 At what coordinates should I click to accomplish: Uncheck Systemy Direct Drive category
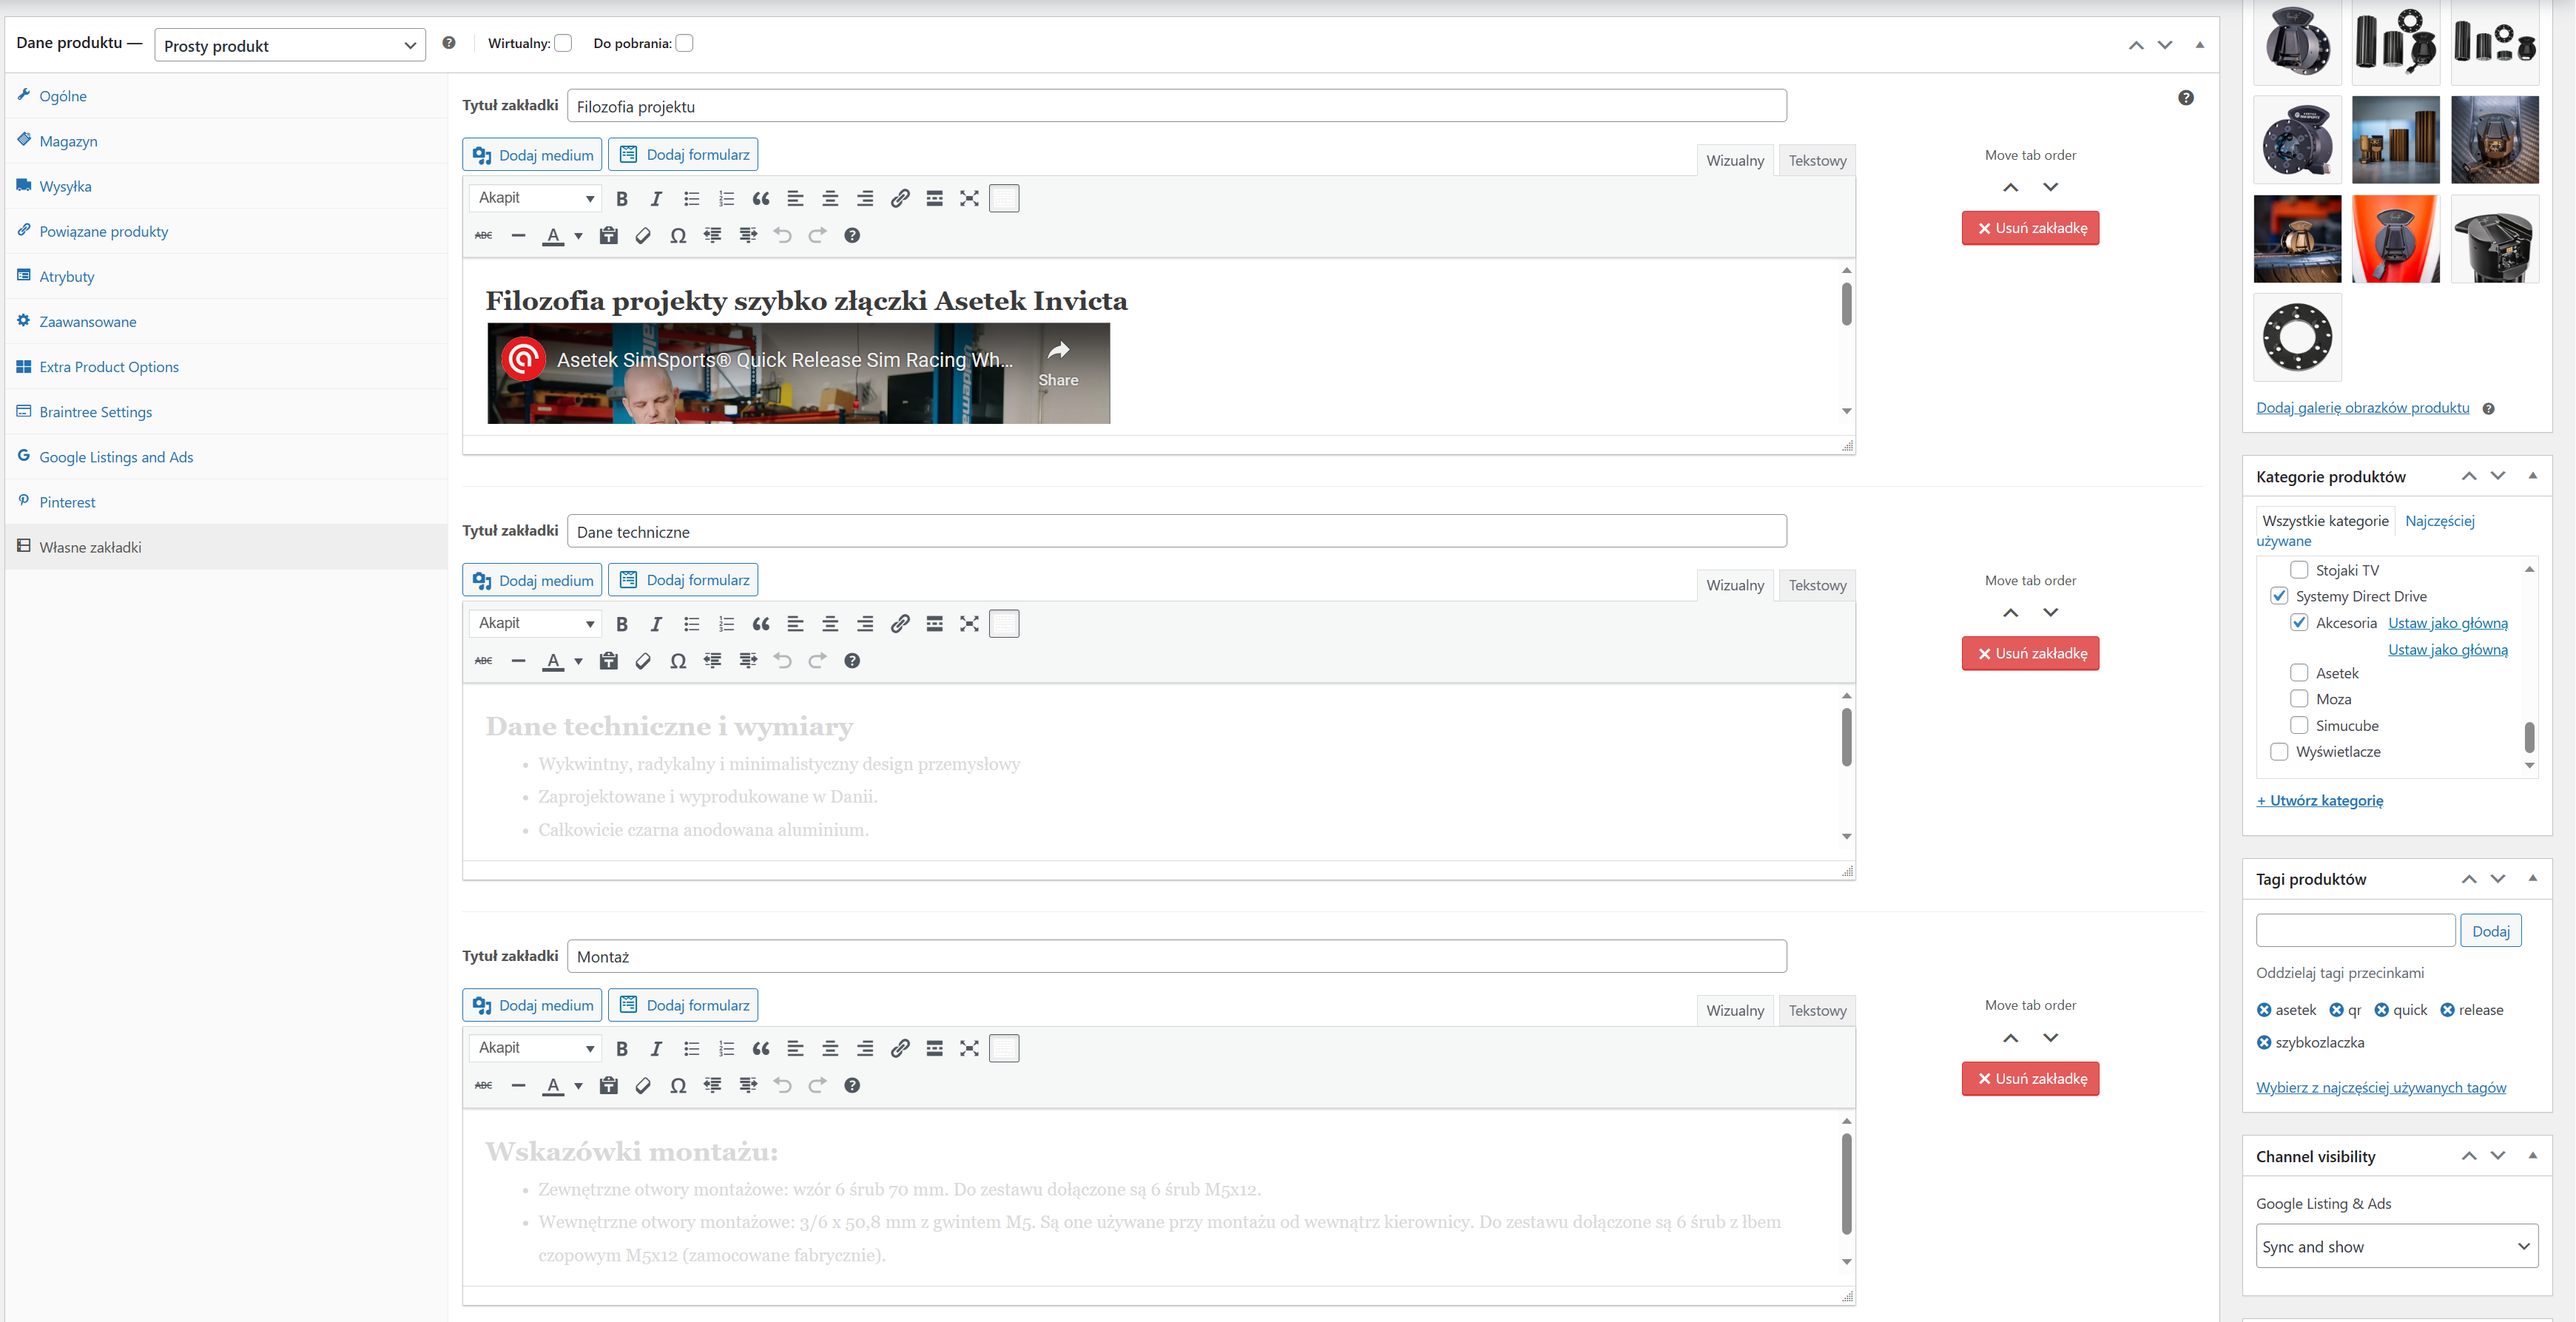(x=2280, y=596)
